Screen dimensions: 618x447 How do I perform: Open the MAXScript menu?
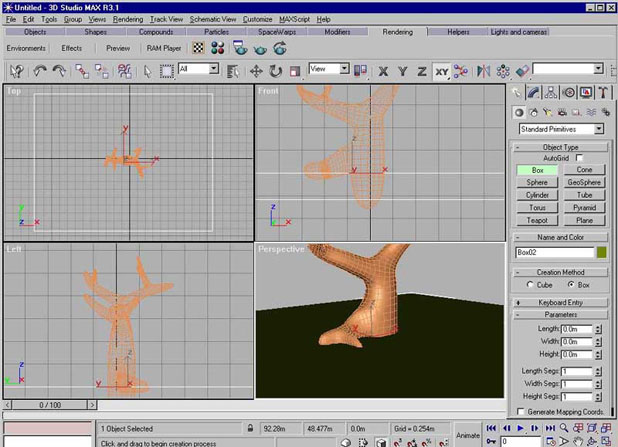[294, 19]
